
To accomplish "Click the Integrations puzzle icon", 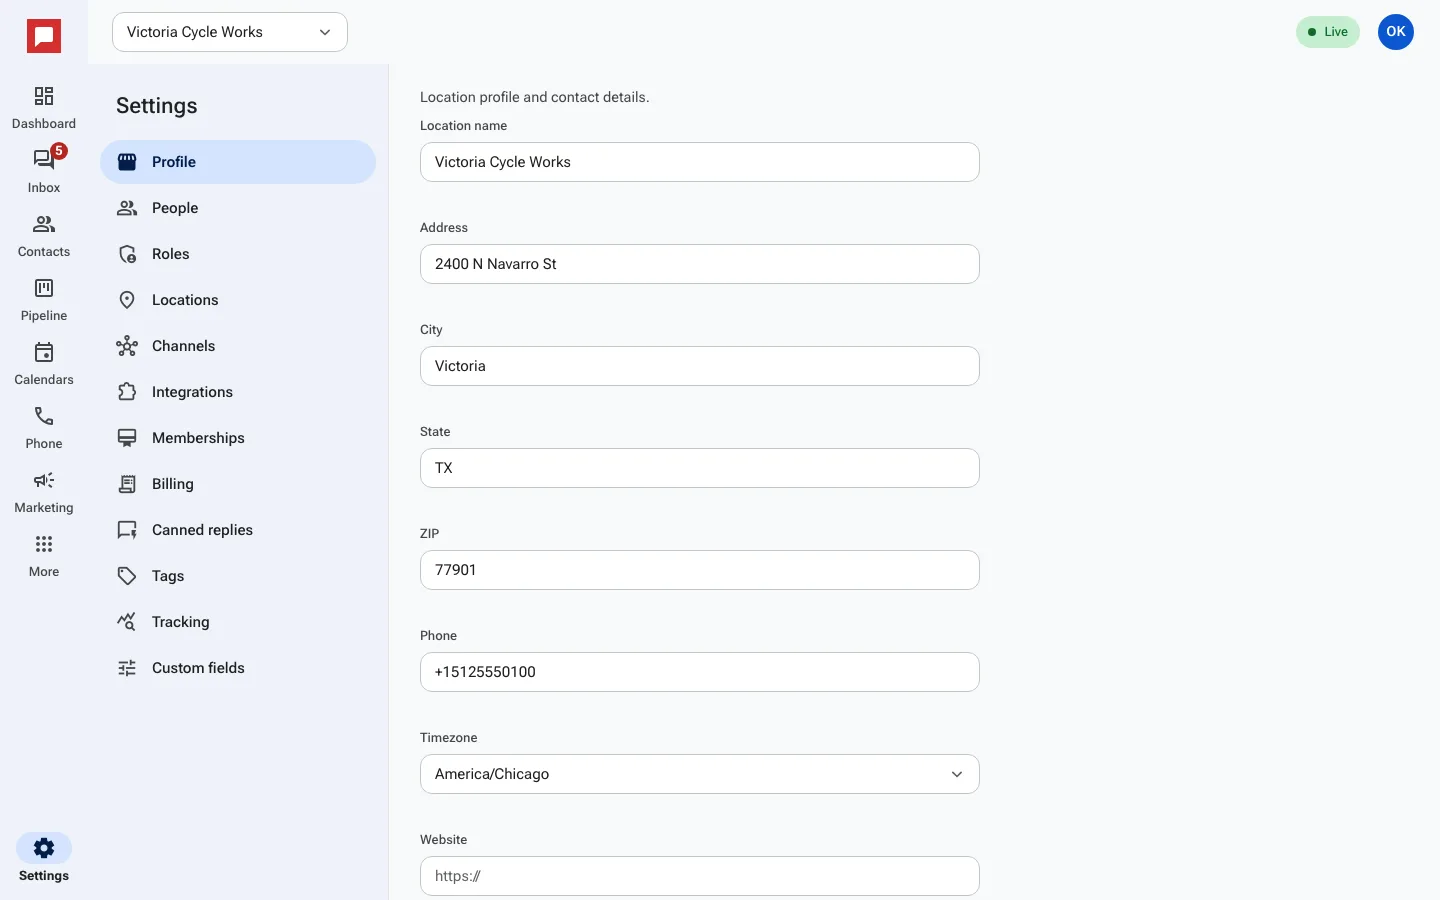I will coord(127,392).
